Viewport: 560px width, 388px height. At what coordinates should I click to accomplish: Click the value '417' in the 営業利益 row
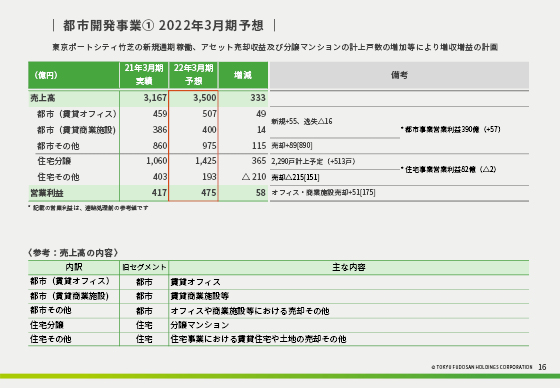[159, 193]
